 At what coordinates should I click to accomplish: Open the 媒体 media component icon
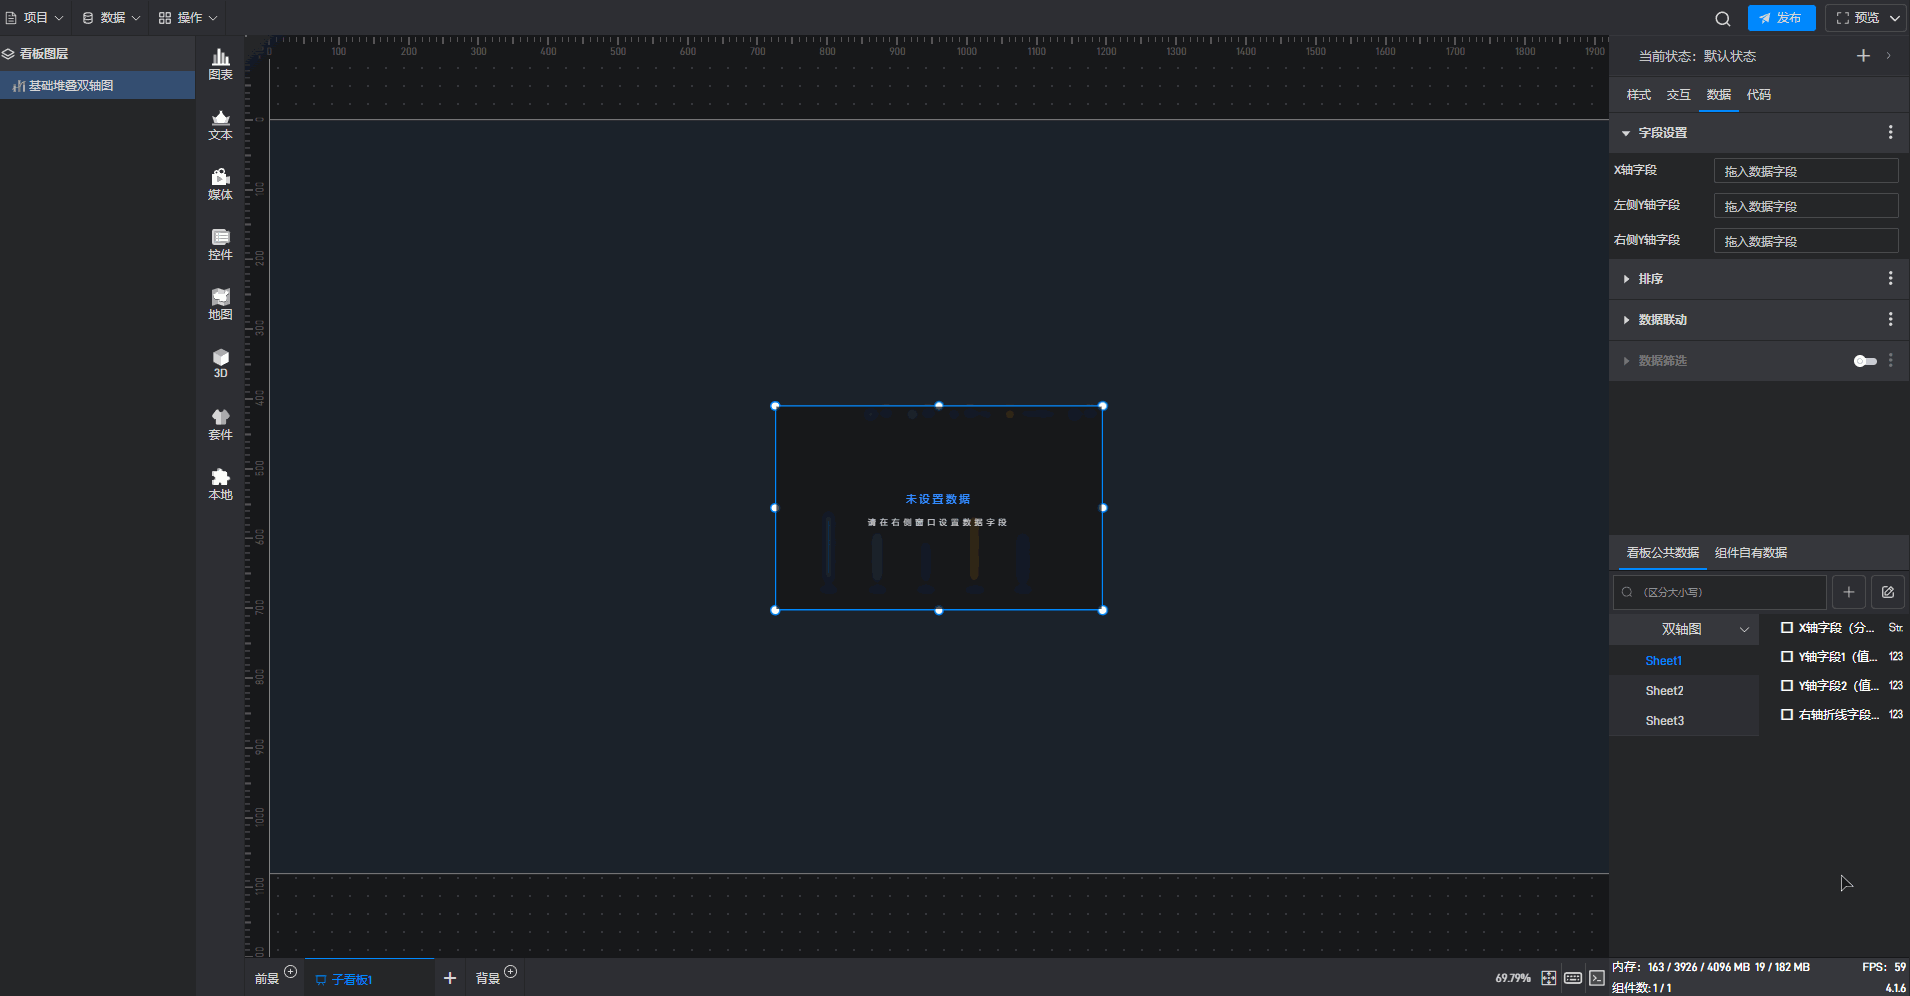tap(220, 184)
